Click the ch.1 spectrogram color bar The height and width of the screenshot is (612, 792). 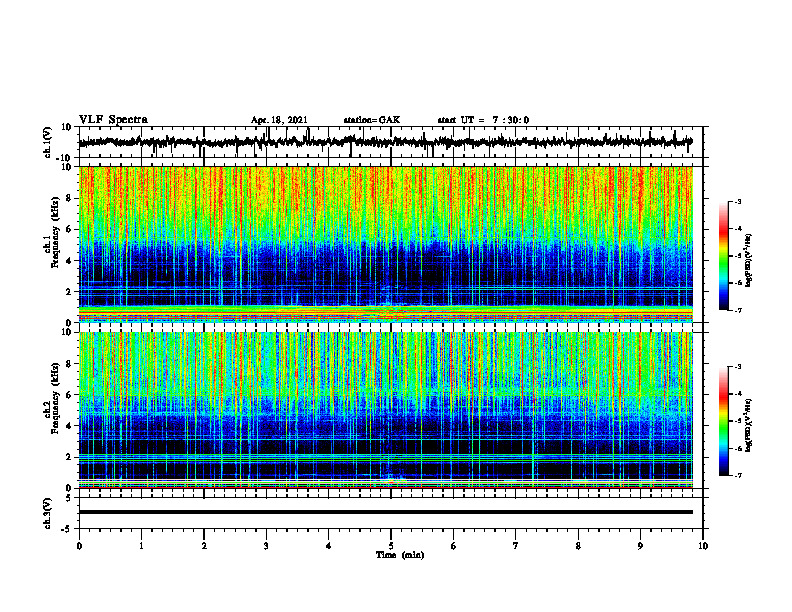724,256
